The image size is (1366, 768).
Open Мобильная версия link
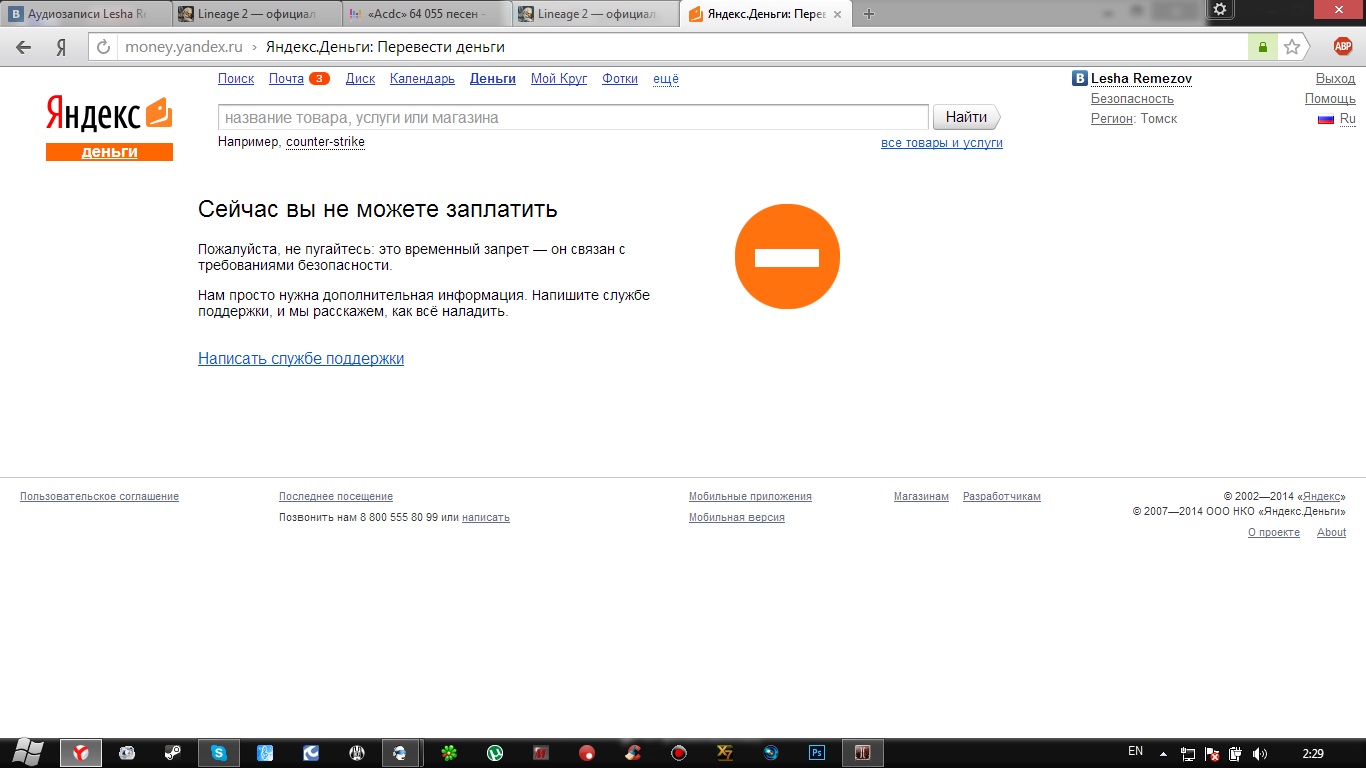737,518
